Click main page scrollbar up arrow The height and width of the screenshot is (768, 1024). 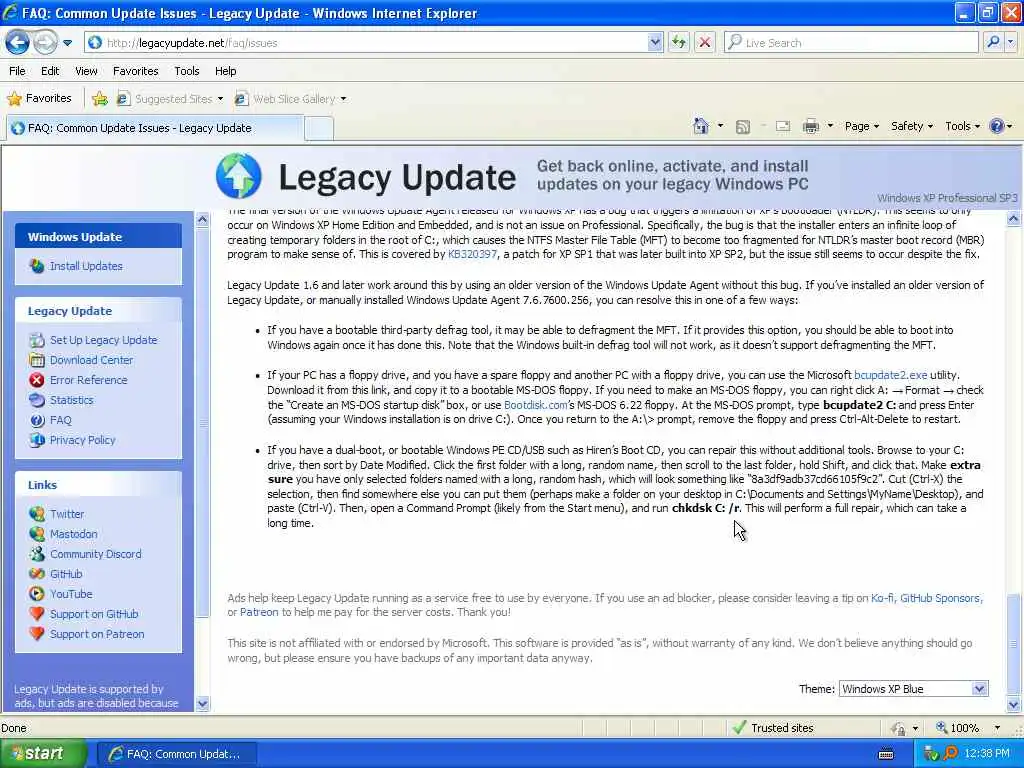1014,219
